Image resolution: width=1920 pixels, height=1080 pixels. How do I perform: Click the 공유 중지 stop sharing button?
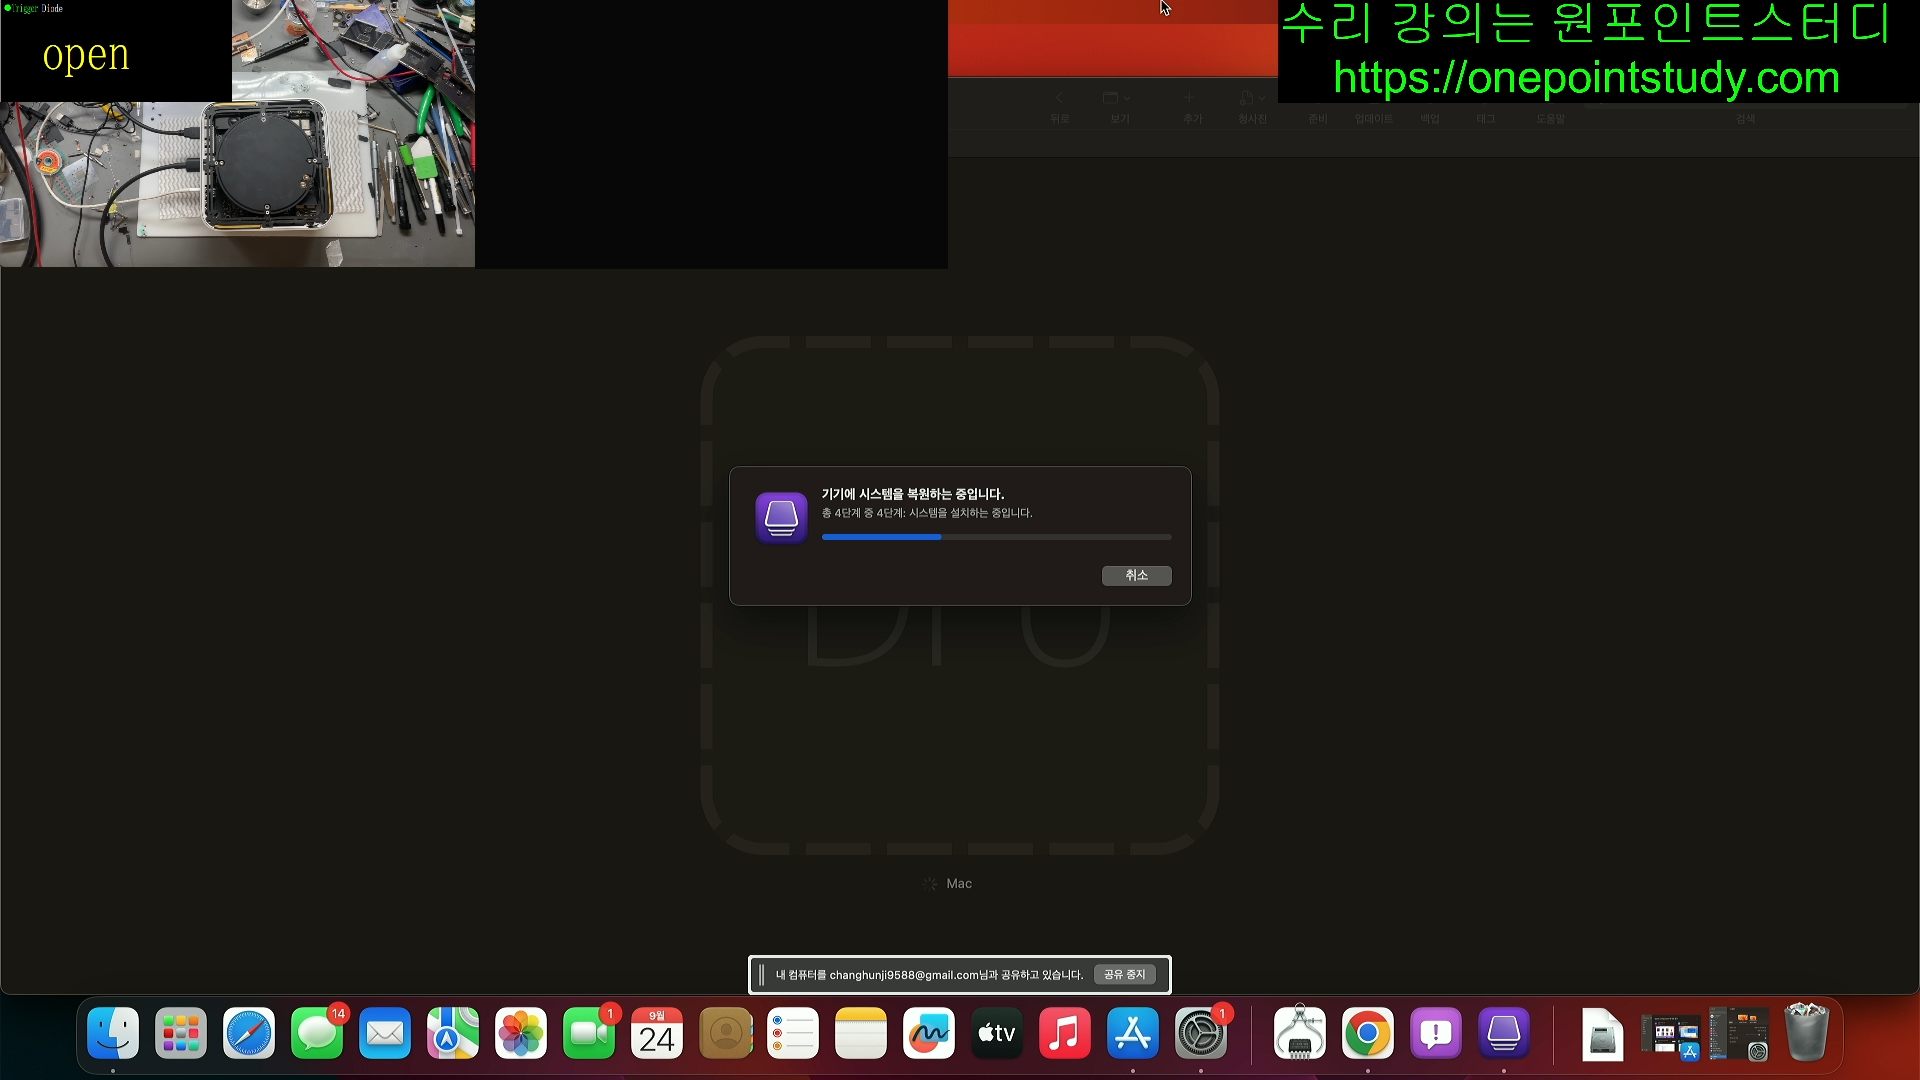[x=1124, y=974]
